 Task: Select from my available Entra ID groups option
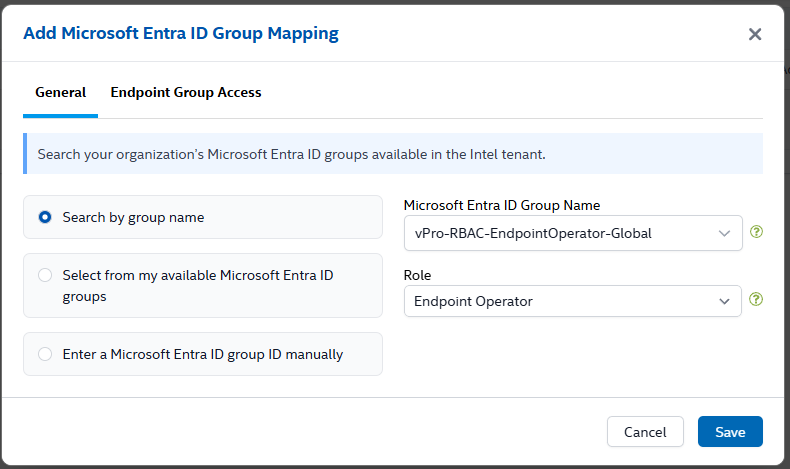tap(203, 286)
